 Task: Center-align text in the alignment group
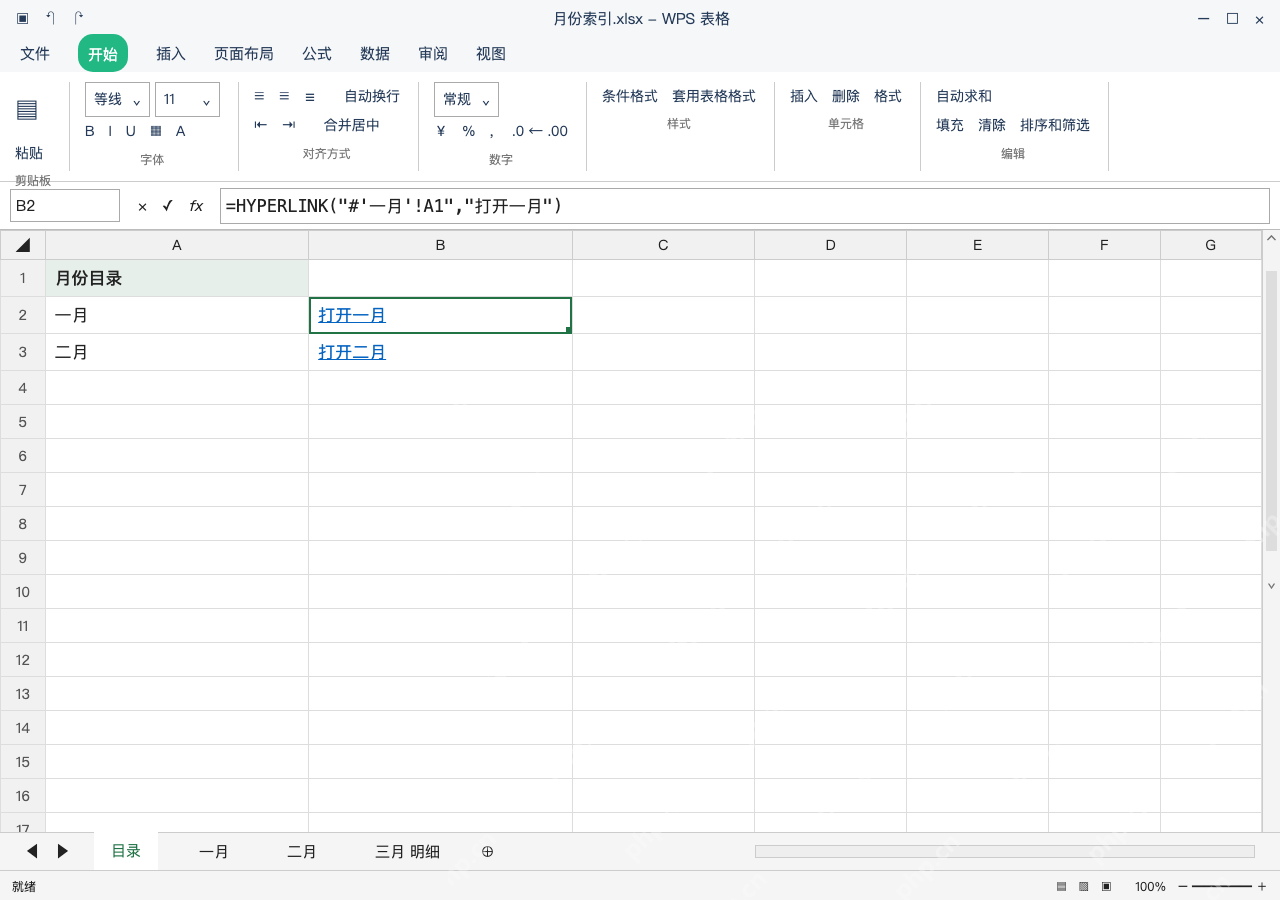[x=284, y=96]
